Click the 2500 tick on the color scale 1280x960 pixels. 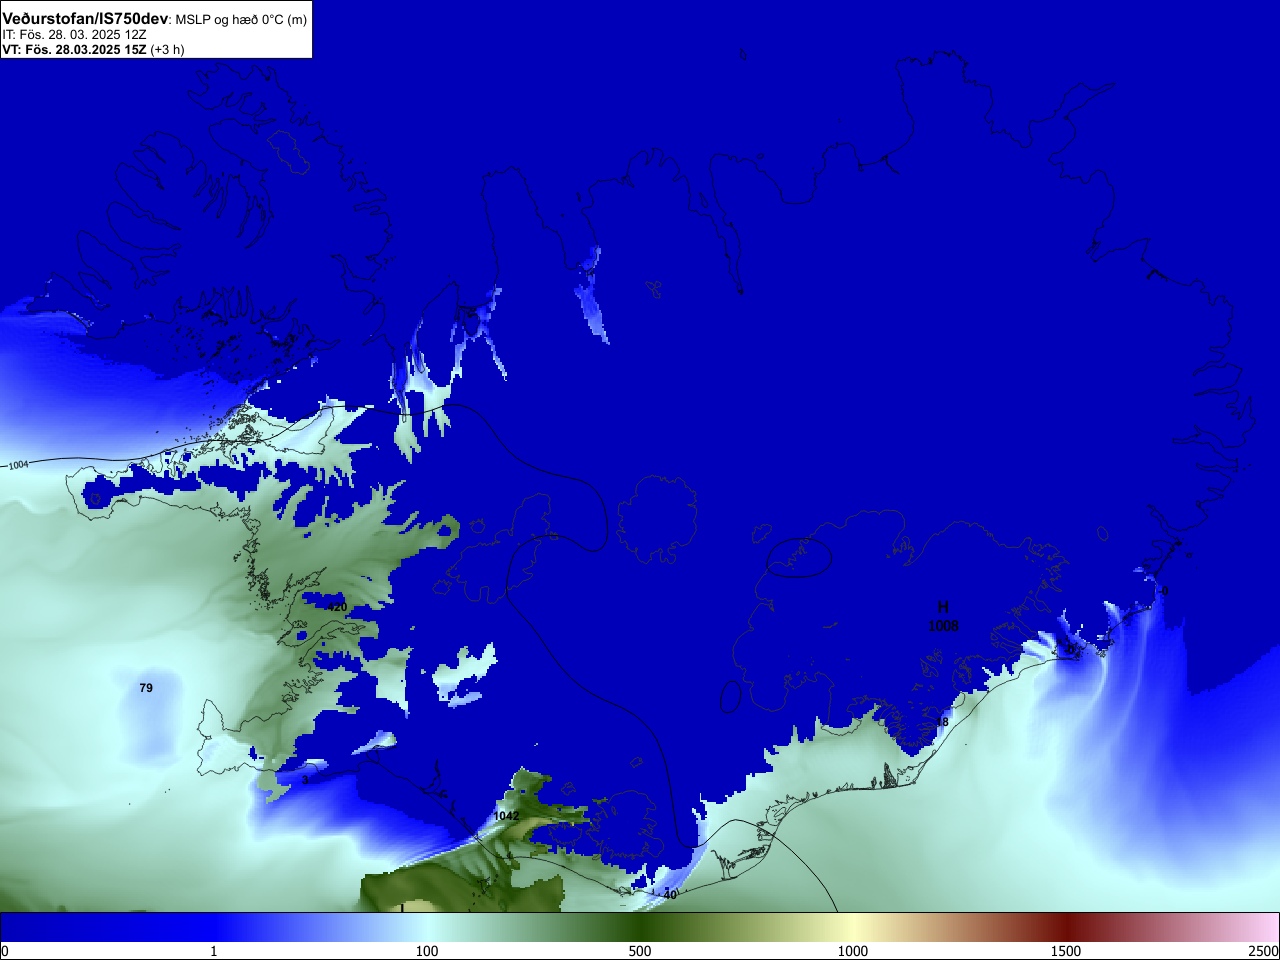[1264, 951]
